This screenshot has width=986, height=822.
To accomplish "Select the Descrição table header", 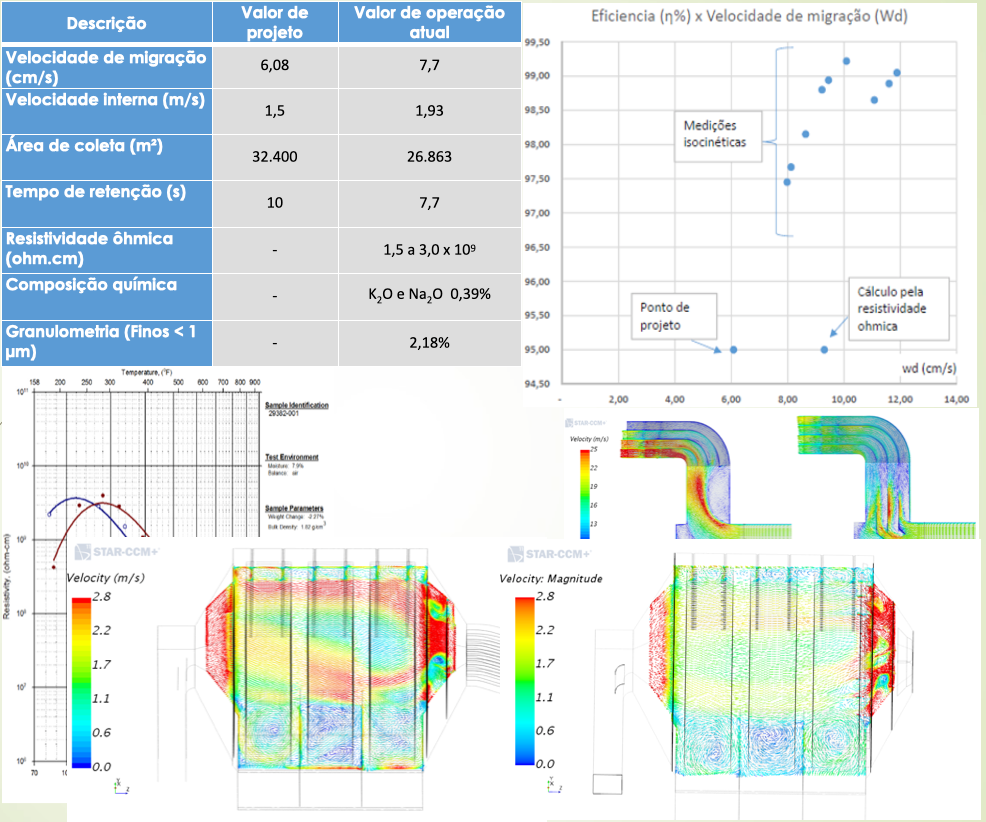I will [106, 23].
